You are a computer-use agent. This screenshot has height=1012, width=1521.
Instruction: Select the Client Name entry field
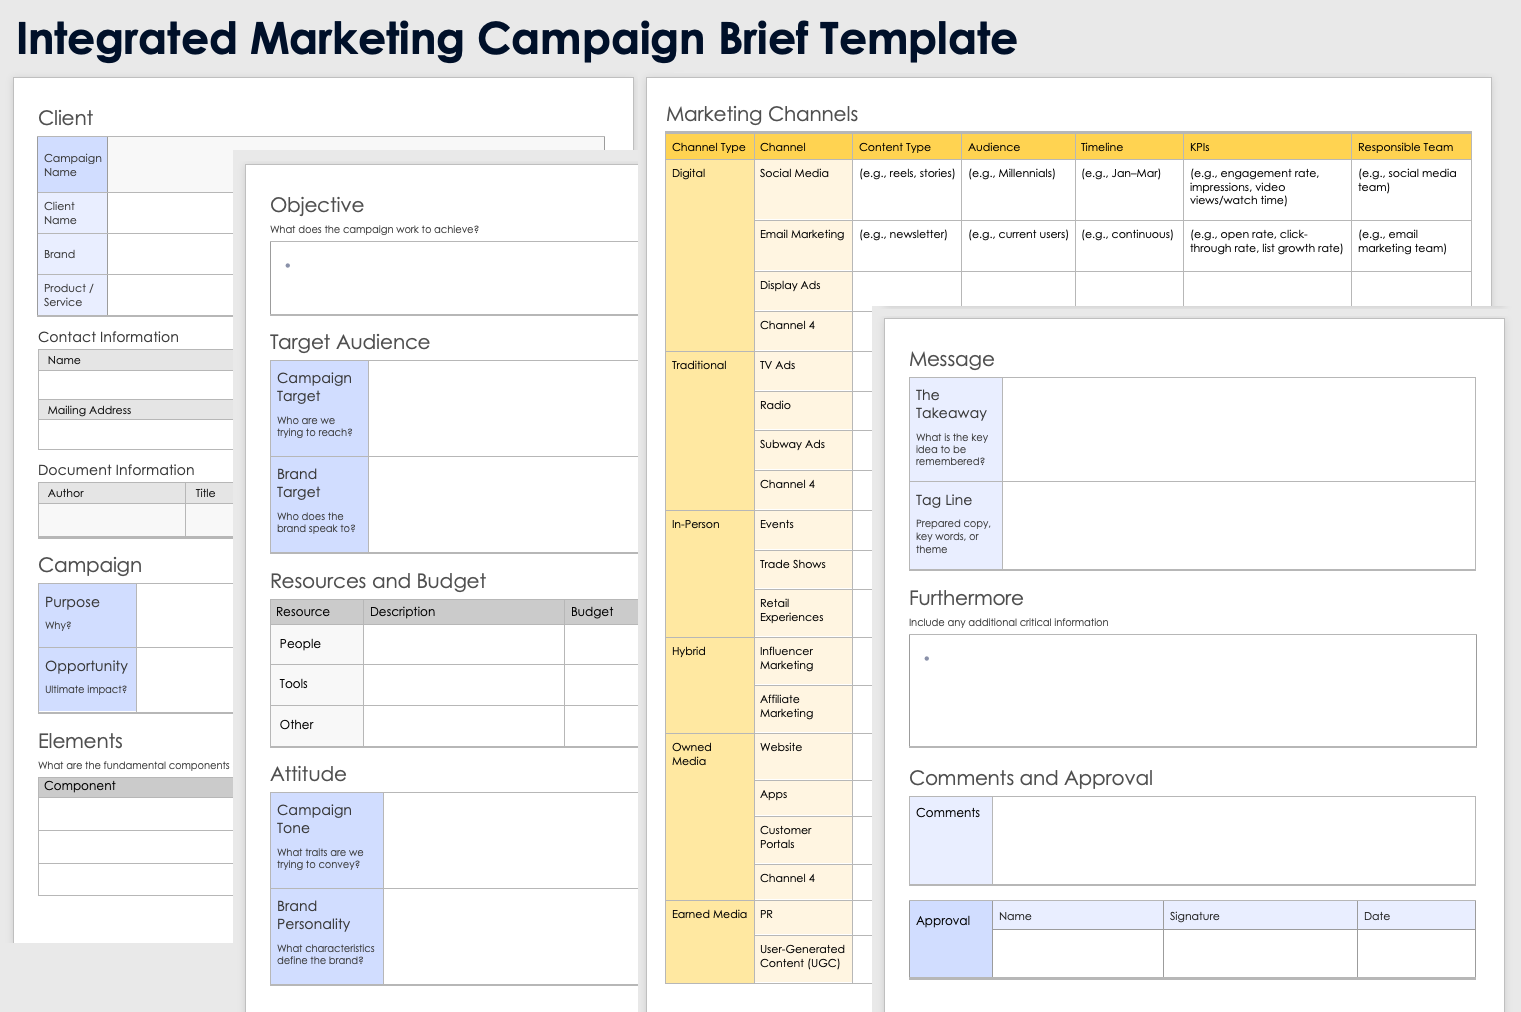[x=170, y=213]
